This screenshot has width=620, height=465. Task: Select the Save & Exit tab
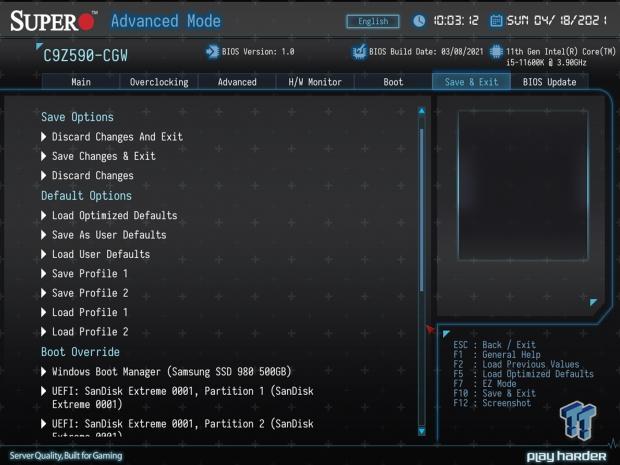[471, 82]
